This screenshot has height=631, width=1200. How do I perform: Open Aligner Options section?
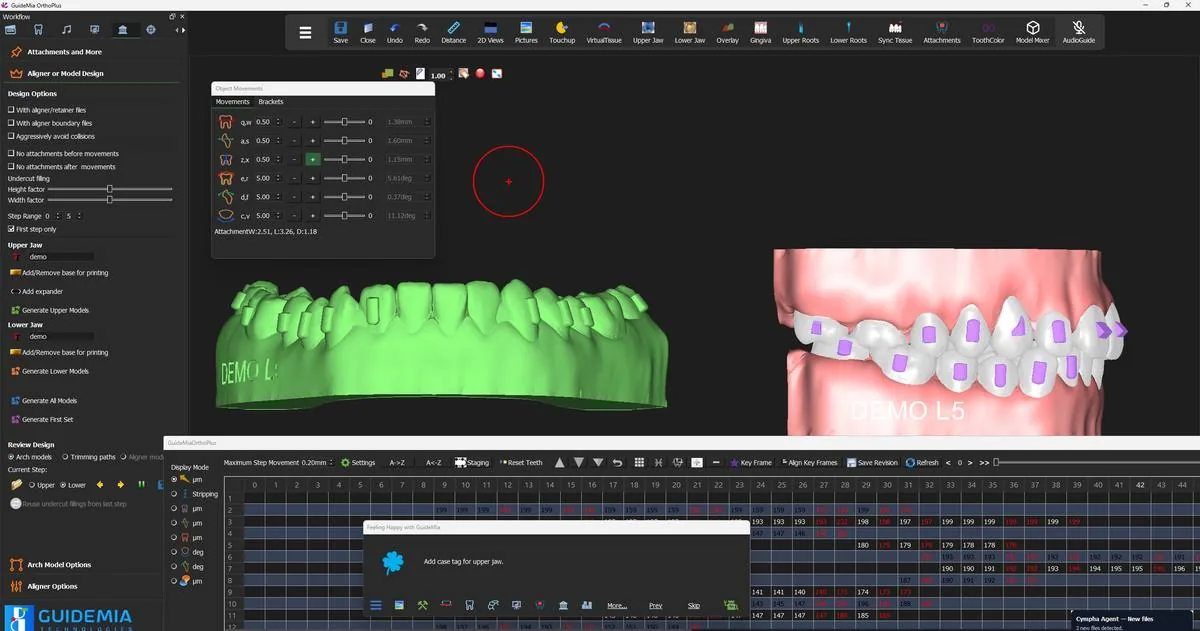point(52,586)
